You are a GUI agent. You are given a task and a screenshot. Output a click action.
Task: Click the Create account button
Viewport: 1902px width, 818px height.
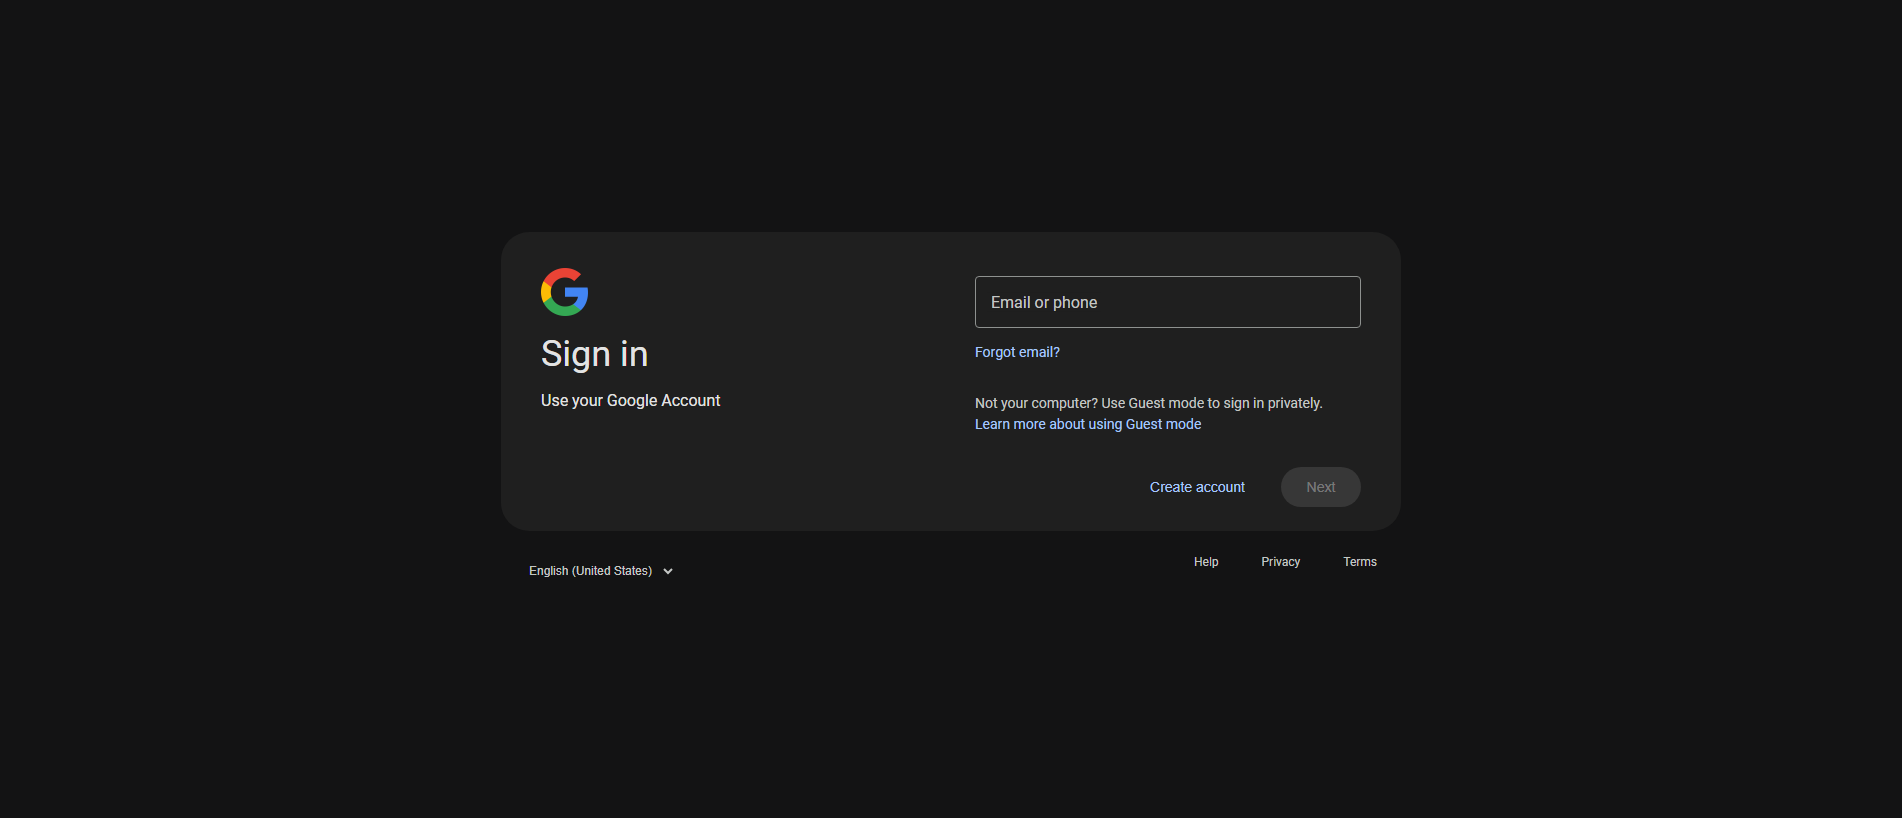point(1197,487)
